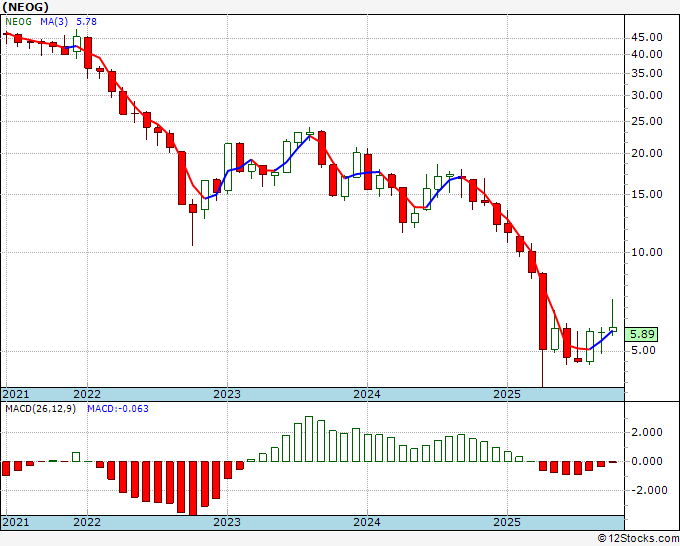This screenshot has height=546, width=680.
Task: Click 2024 on the MACD timeline
Action: pos(367,522)
